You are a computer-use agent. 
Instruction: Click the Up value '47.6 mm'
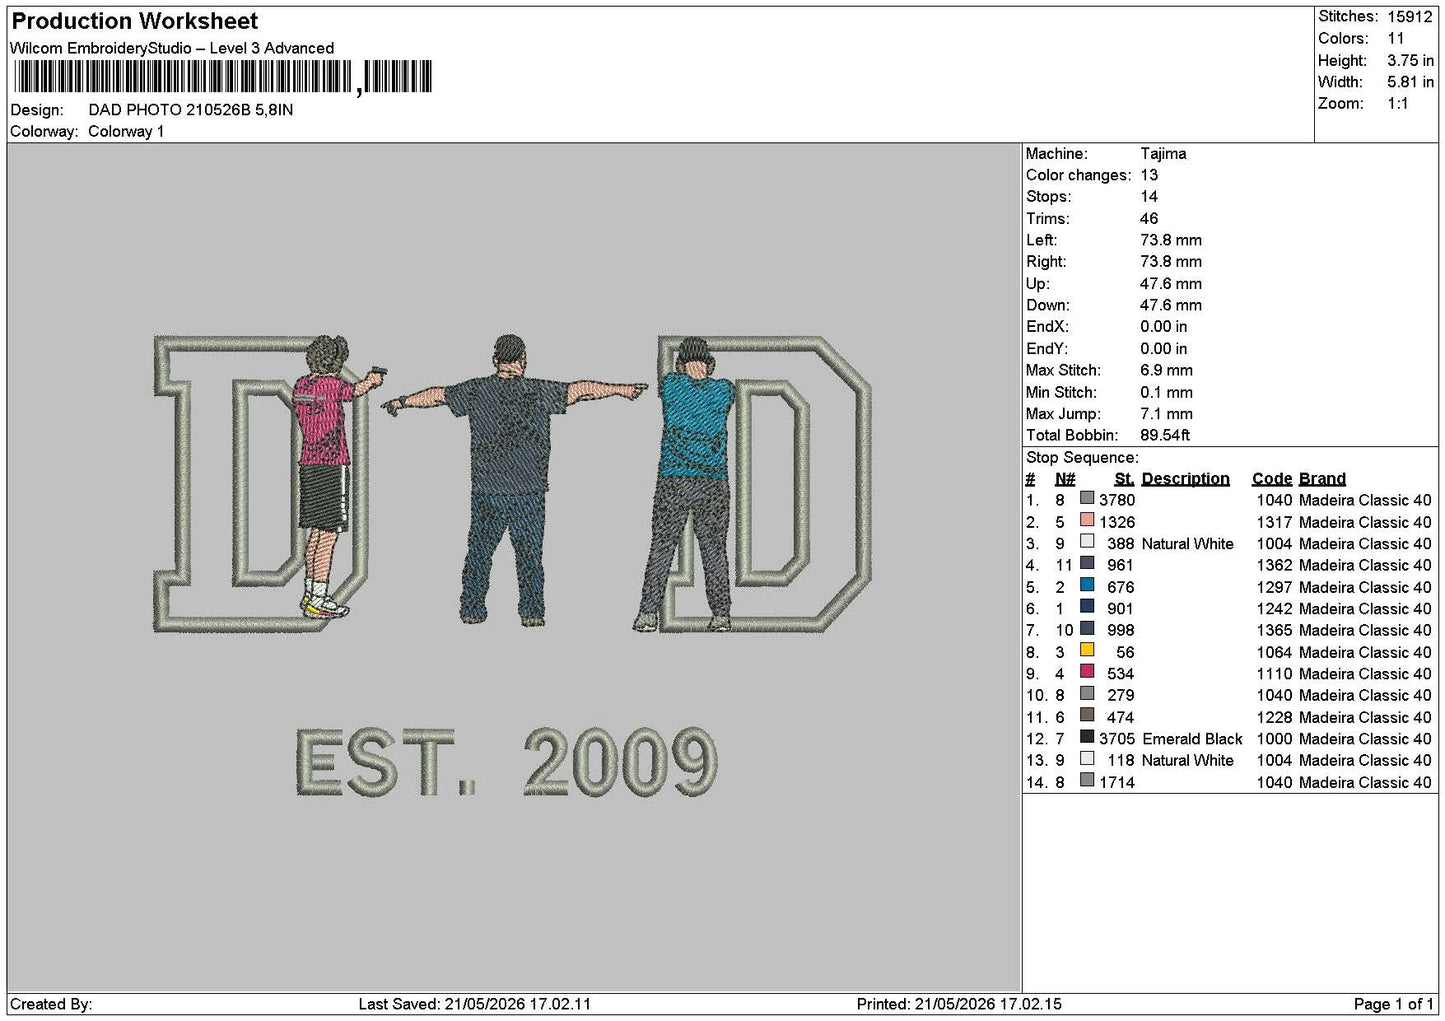tap(1171, 284)
